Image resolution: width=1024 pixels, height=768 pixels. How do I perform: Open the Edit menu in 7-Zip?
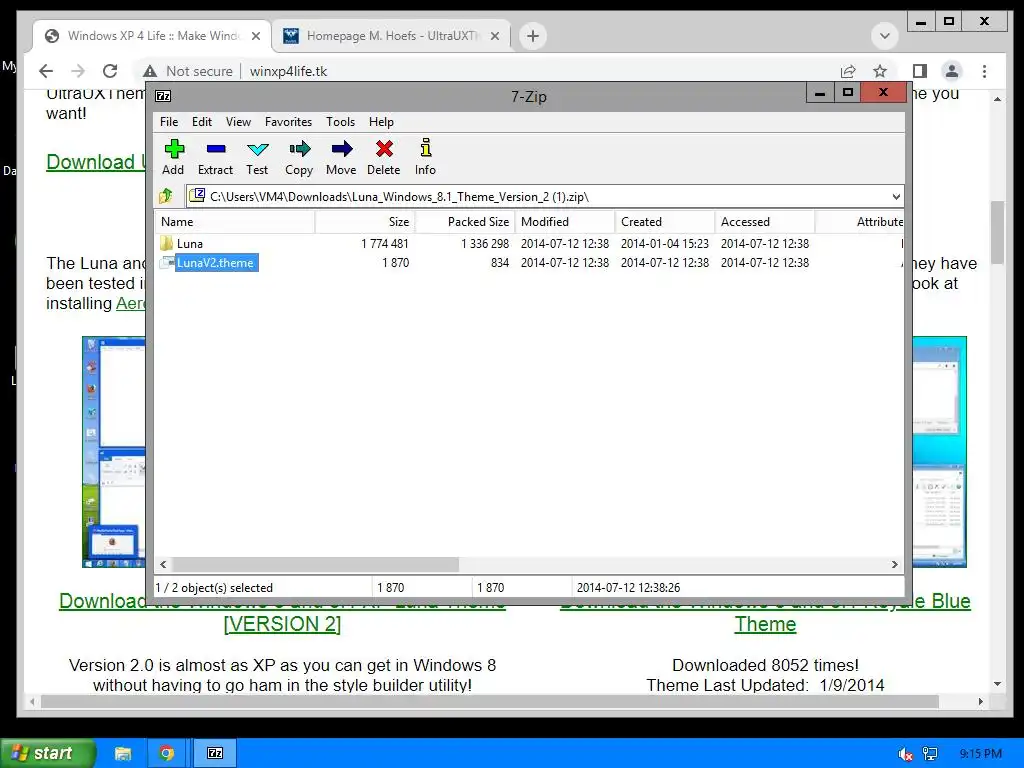pos(201,121)
